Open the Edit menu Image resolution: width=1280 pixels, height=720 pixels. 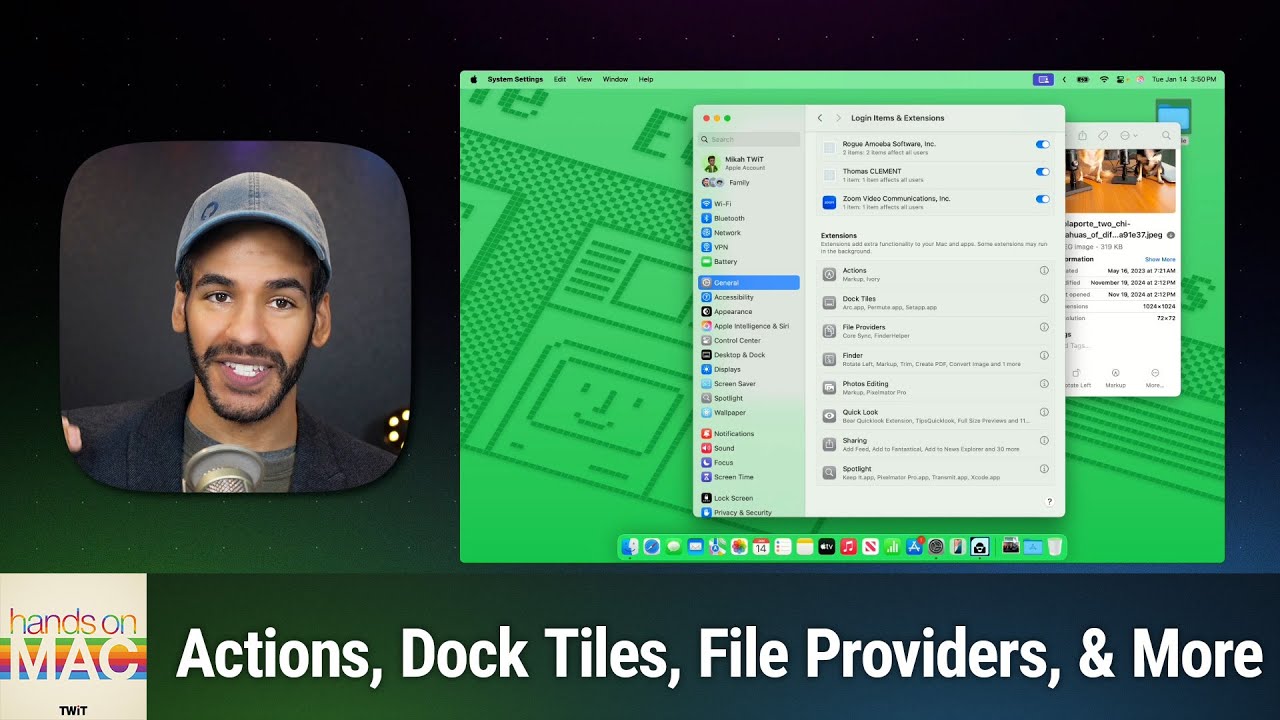[x=560, y=79]
